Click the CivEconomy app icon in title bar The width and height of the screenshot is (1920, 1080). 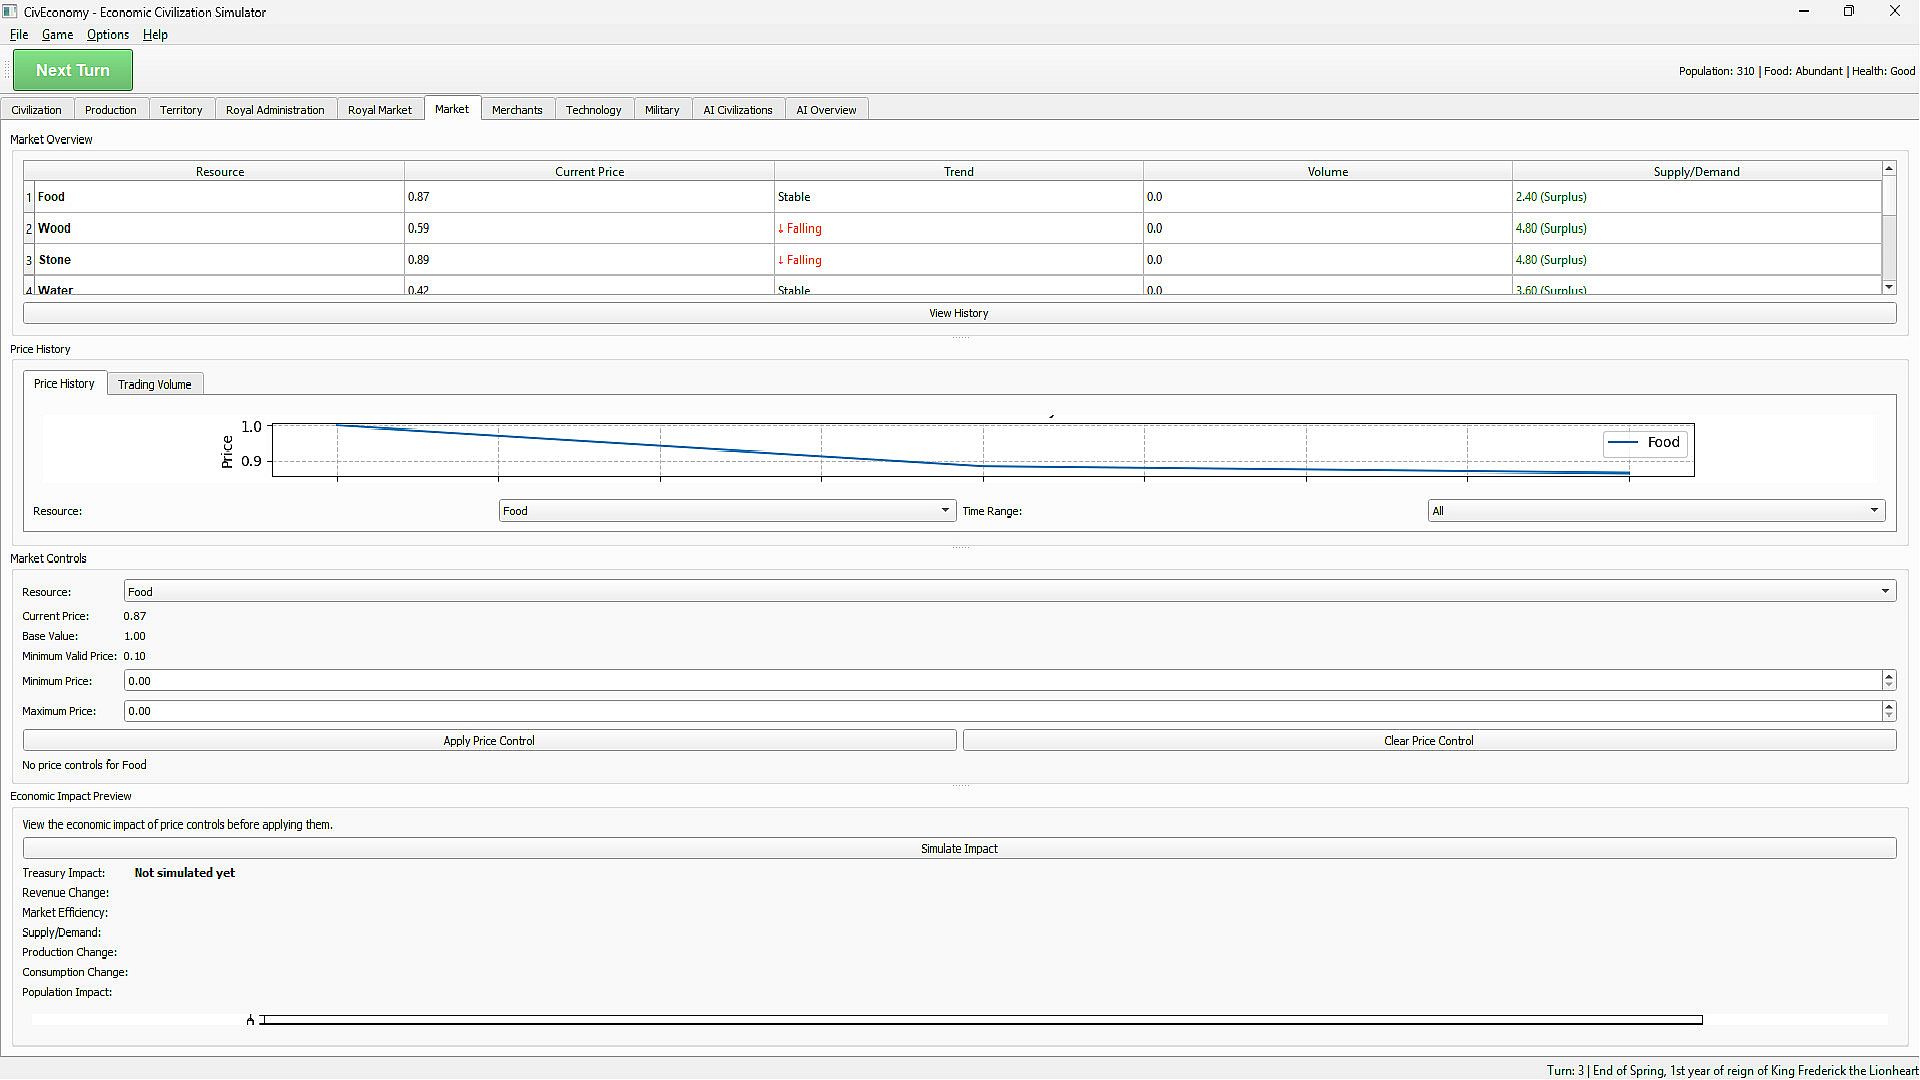(x=10, y=12)
